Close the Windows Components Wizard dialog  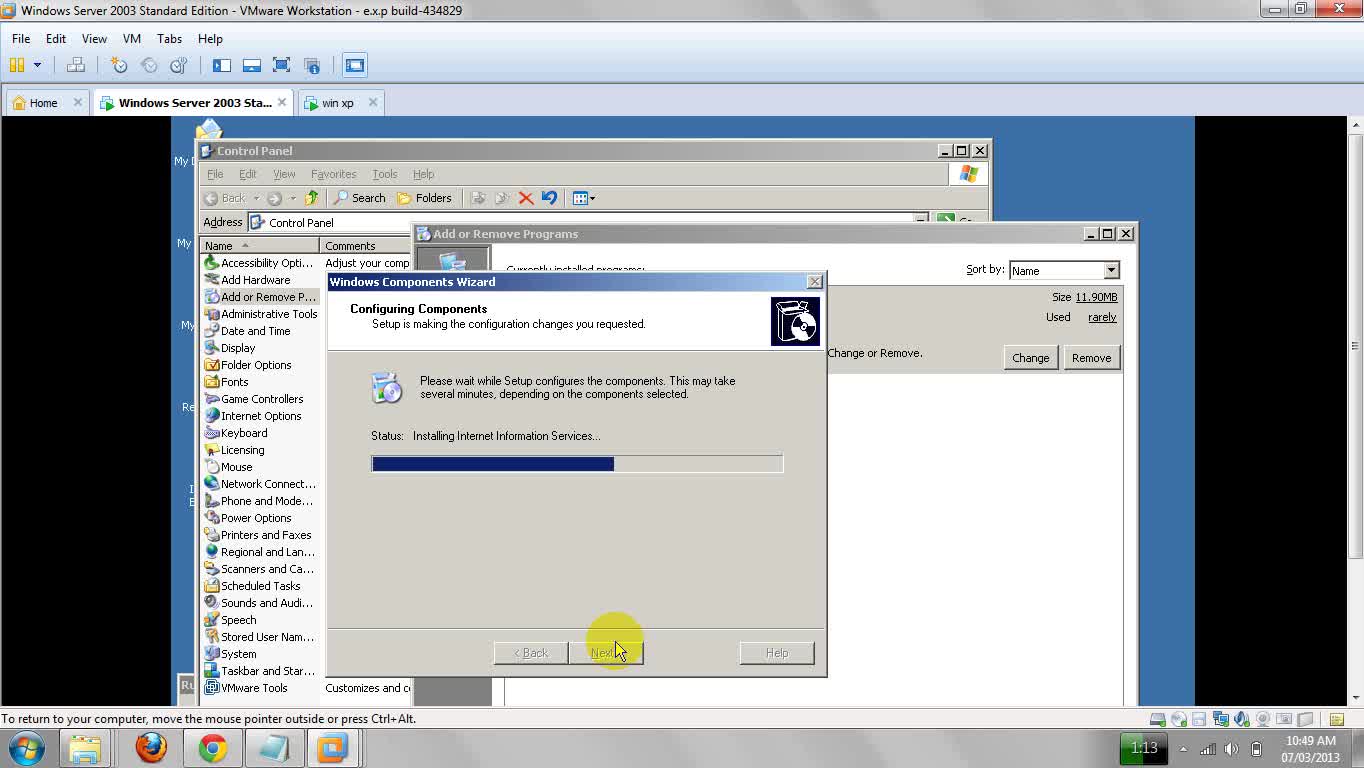point(814,282)
